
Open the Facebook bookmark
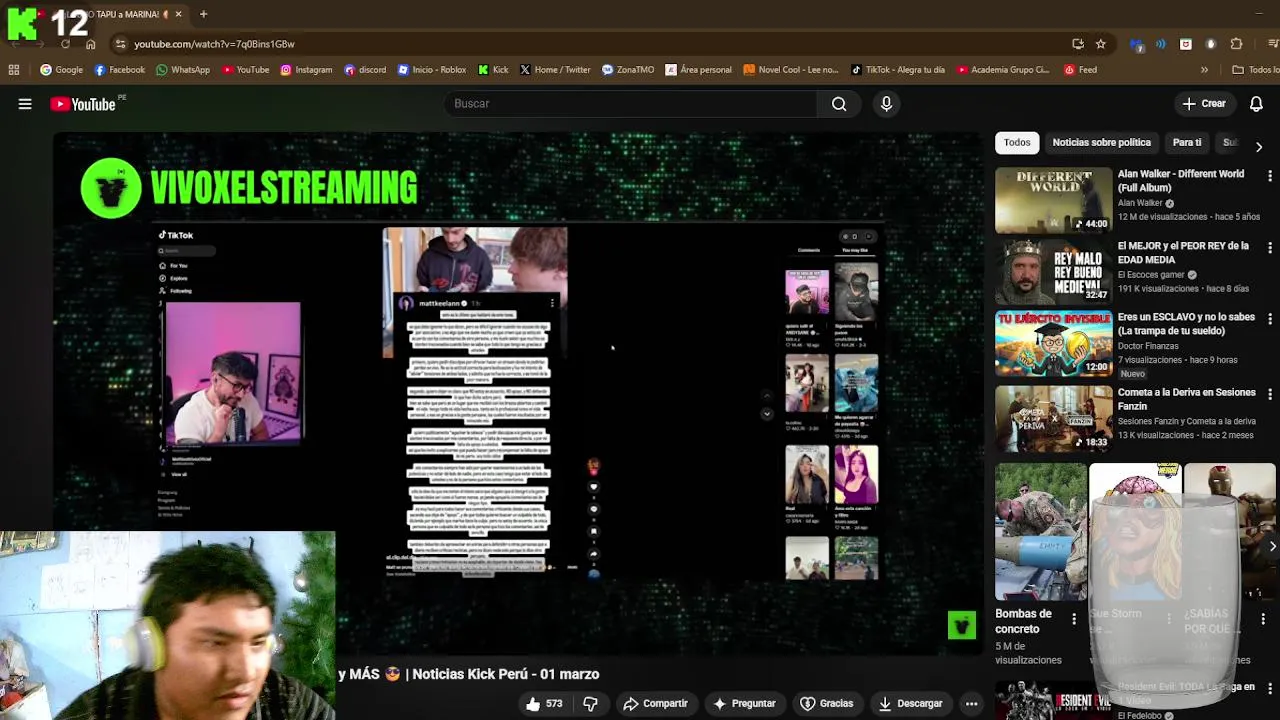pos(119,70)
